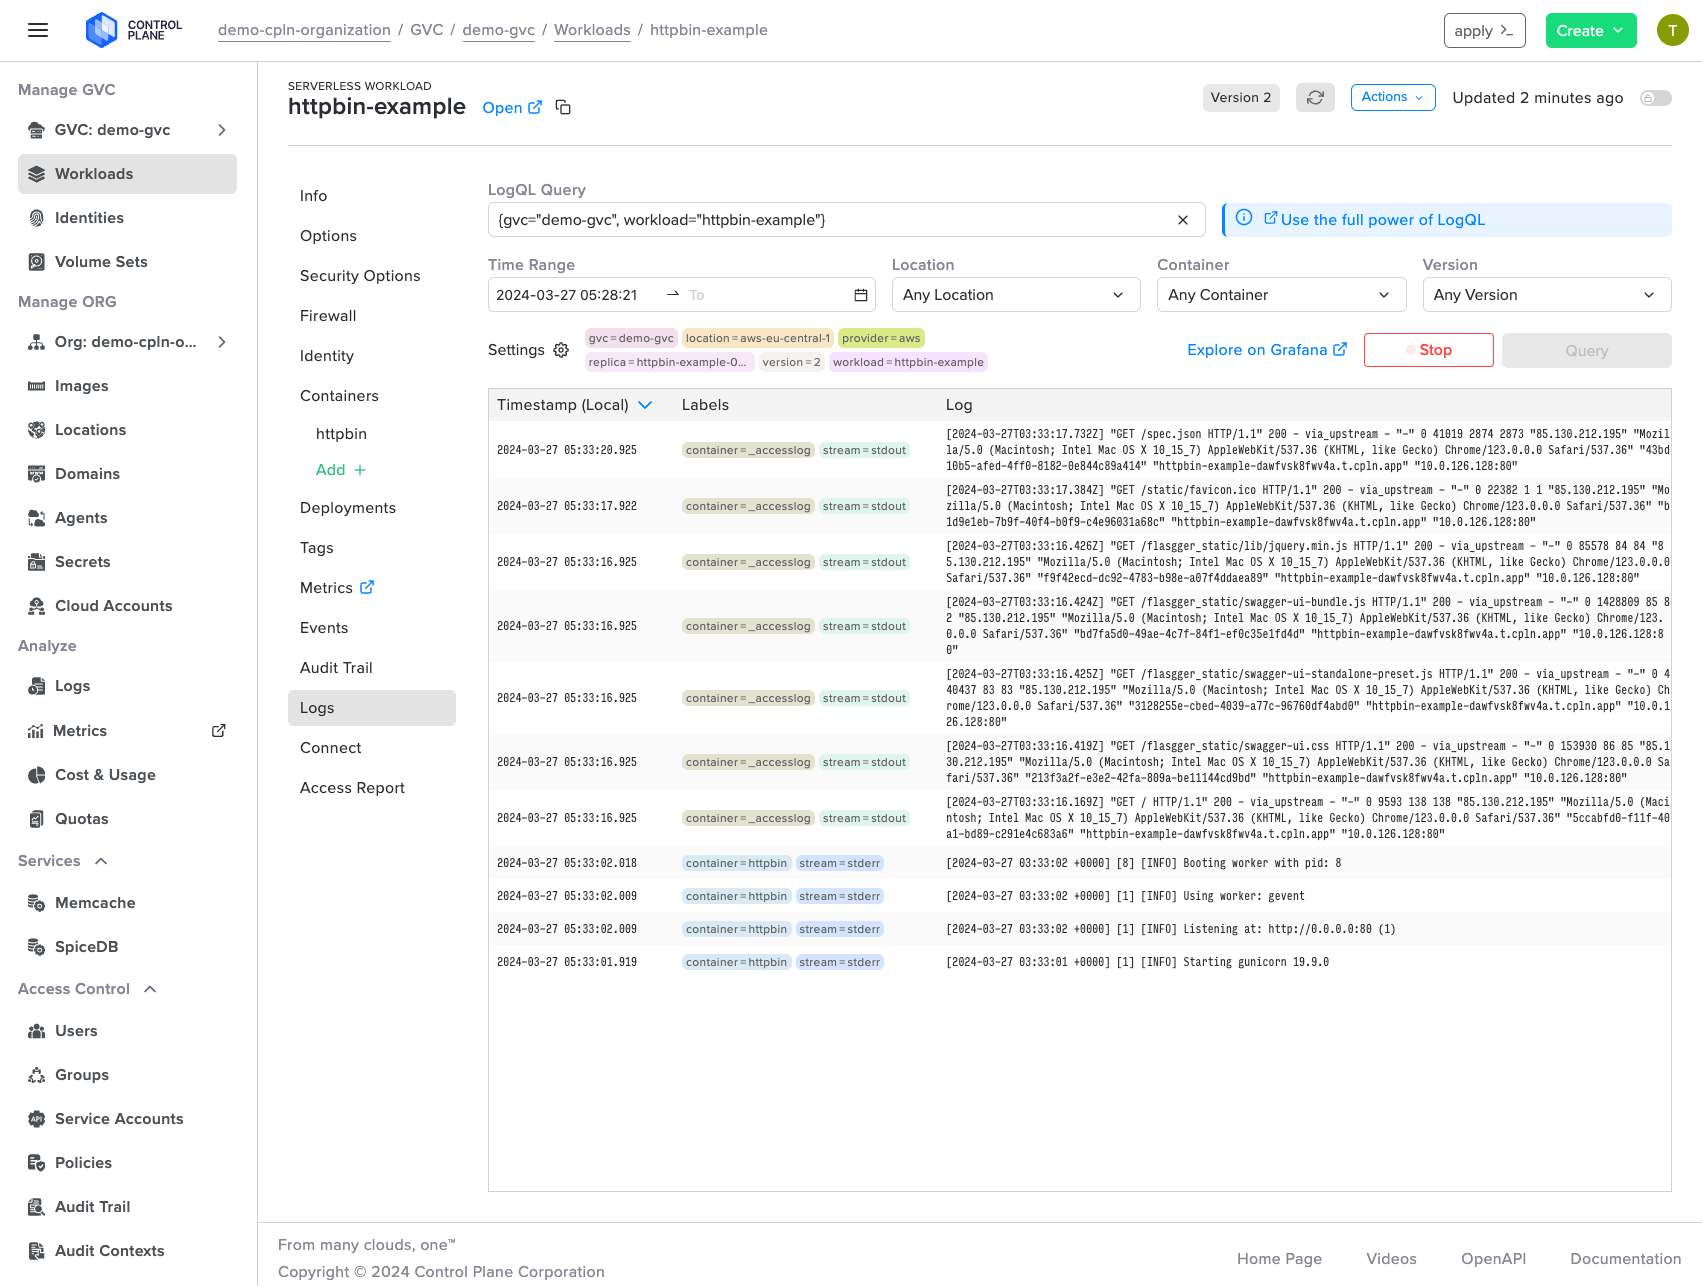
Task: Open the Time Range calendar icon
Action: 860,295
